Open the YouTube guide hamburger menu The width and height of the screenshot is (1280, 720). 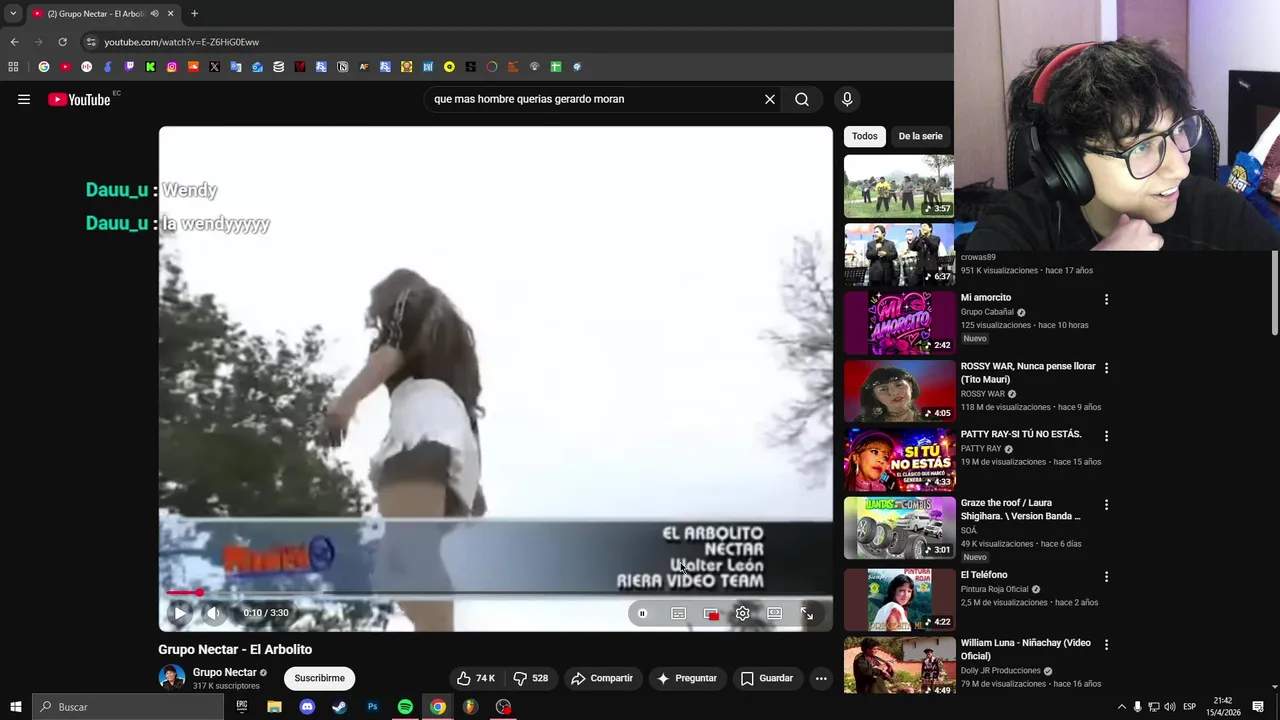[x=24, y=99]
